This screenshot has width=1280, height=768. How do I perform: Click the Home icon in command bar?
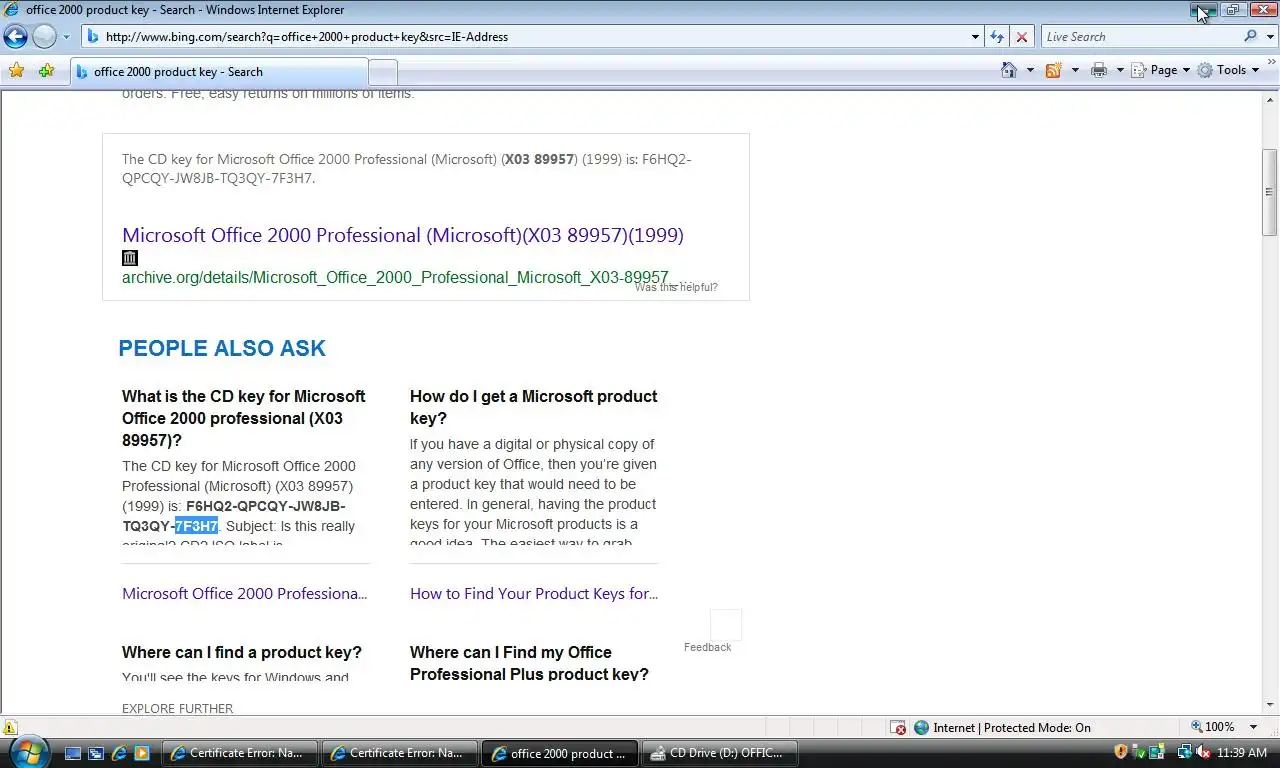click(1009, 70)
